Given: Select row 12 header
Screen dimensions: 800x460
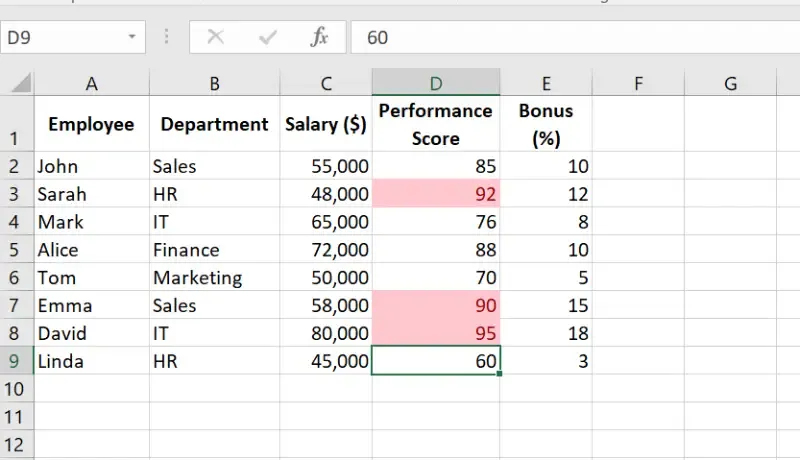Looking at the screenshot, I should [x=17, y=445].
